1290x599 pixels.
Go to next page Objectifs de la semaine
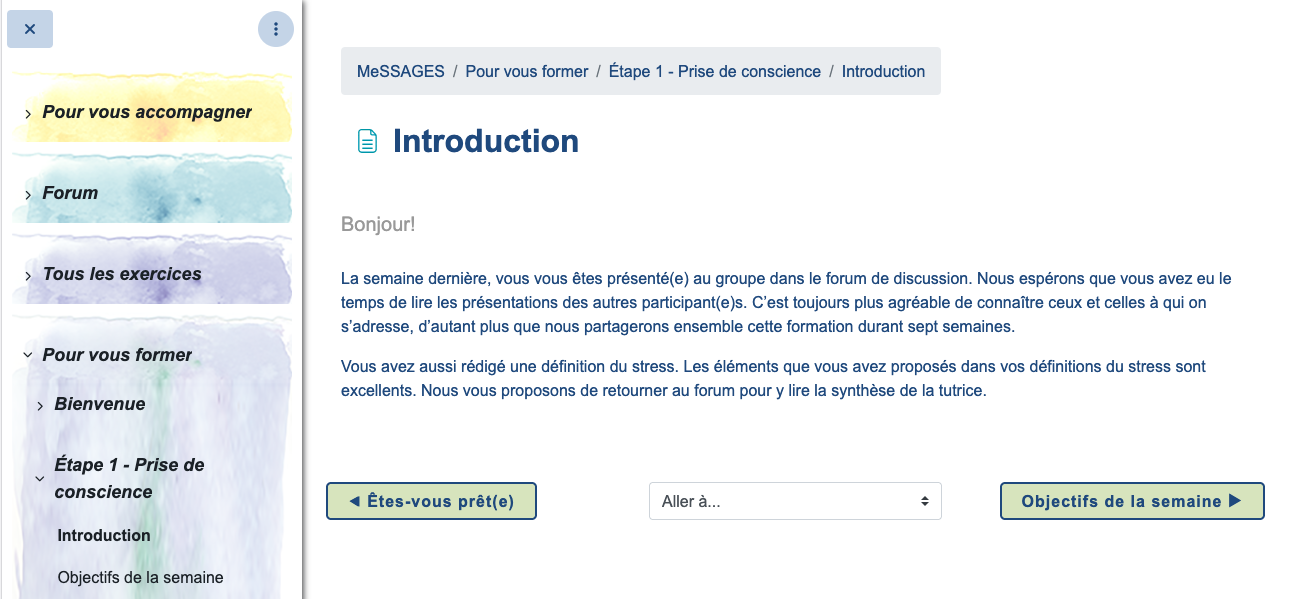(1132, 501)
